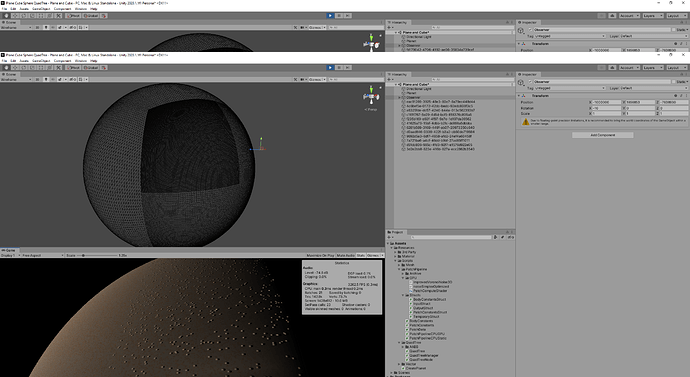Viewport: 690px width, 377px height.
Task: Click search by label icon in Project panel
Action: coord(503,237)
